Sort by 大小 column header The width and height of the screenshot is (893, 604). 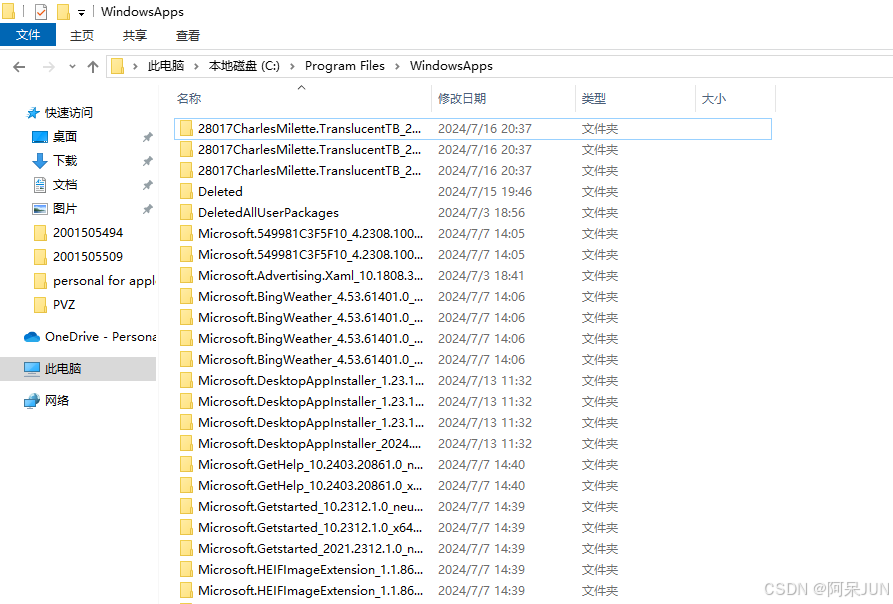[x=714, y=98]
